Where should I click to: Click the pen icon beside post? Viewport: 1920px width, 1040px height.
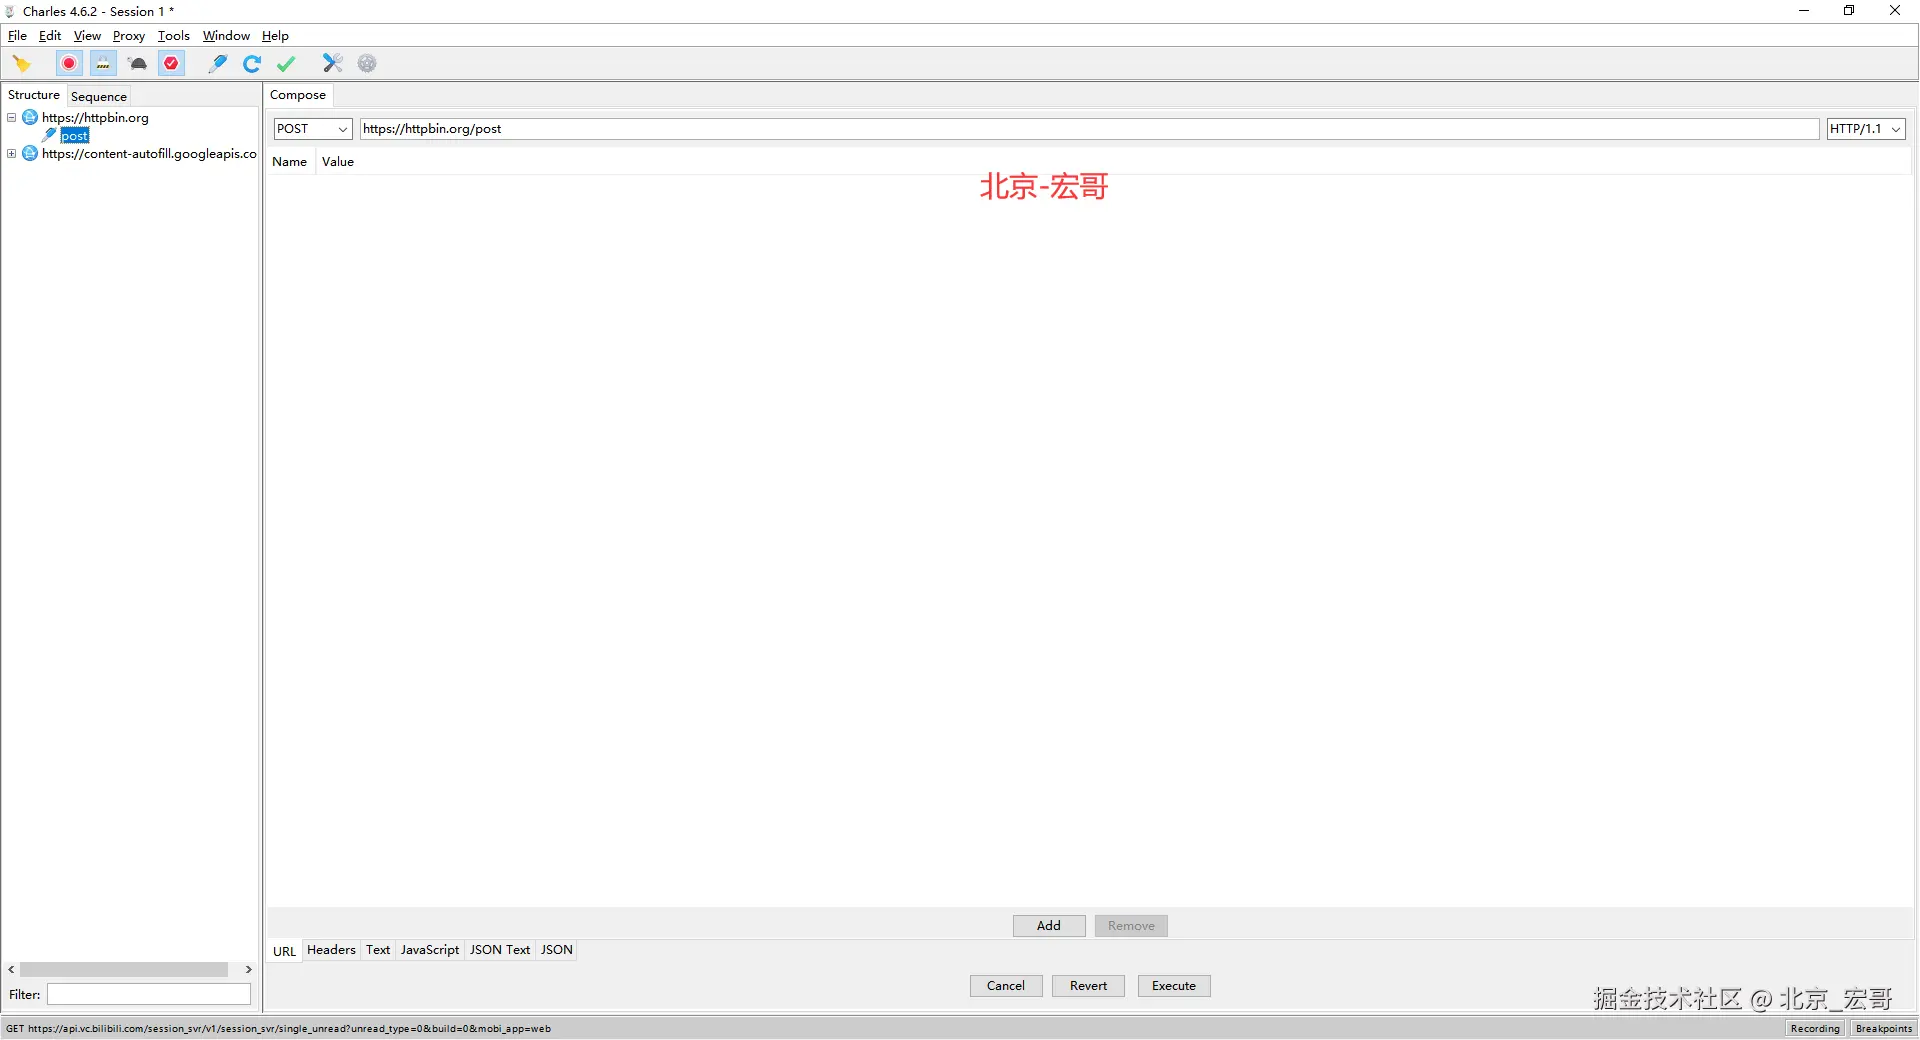(x=49, y=135)
